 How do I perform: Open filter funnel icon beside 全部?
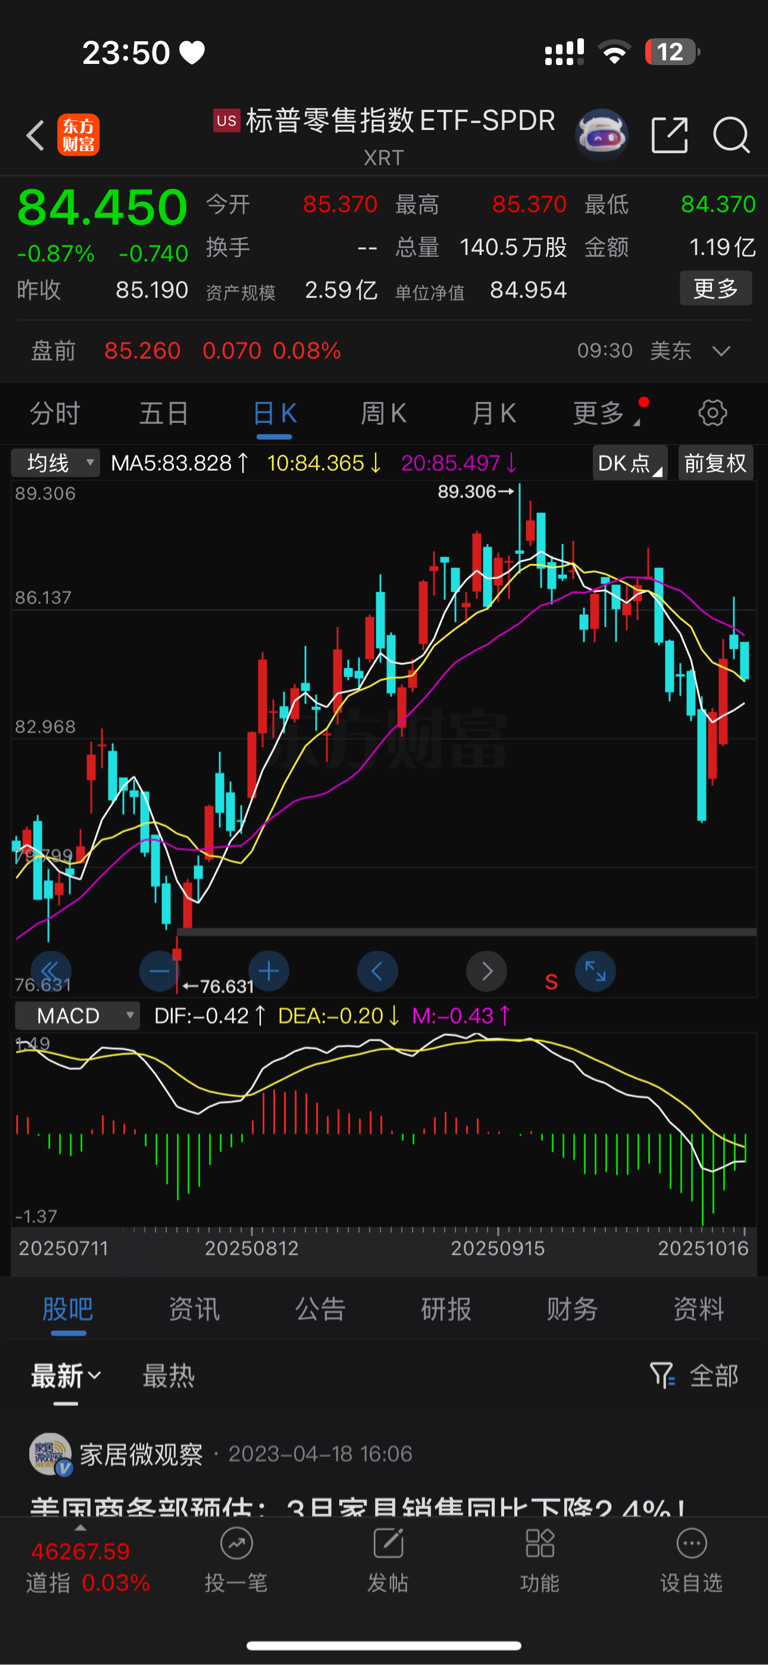662,1376
